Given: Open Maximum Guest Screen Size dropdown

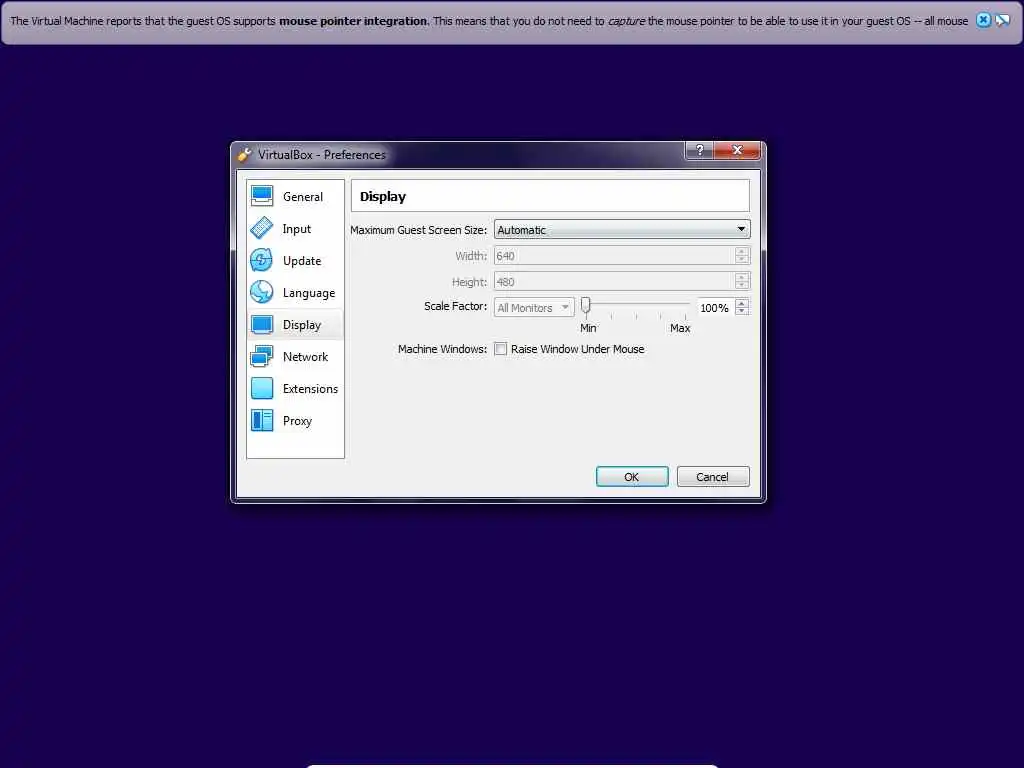Looking at the screenshot, I should coord(622,229).
